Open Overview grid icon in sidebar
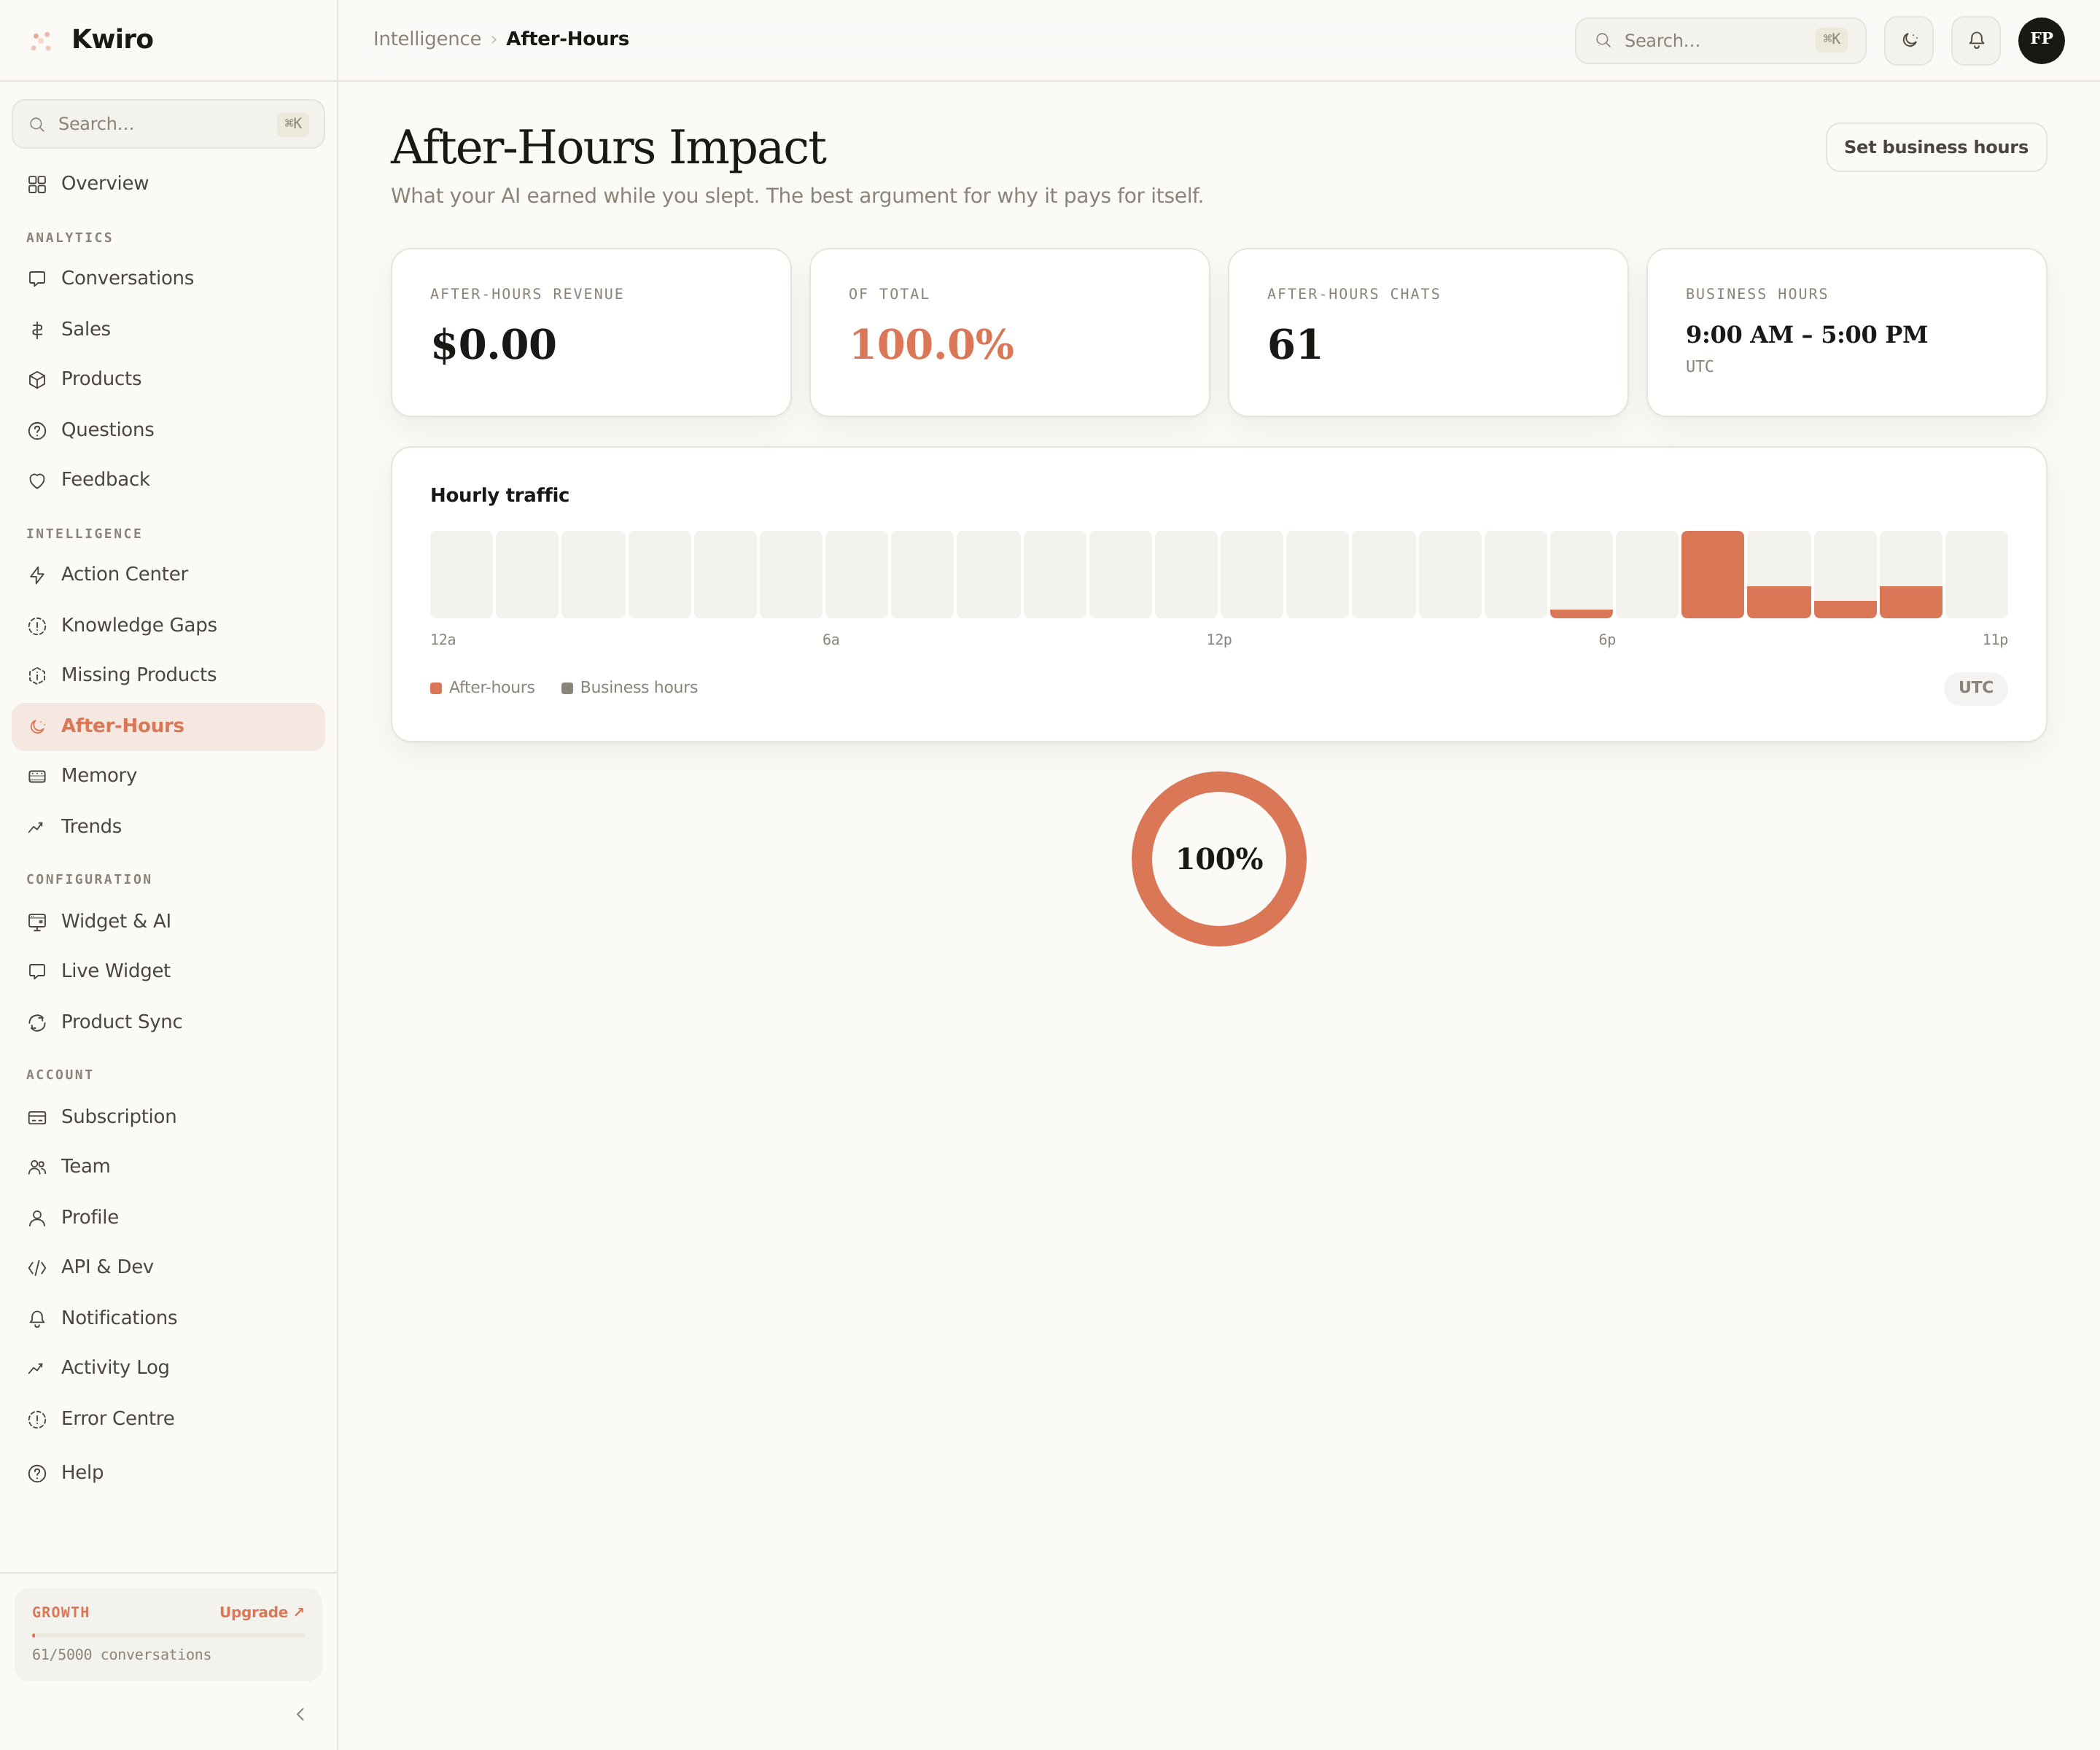The height and width of the screenshot is (1750, 2100). point(37,184)
